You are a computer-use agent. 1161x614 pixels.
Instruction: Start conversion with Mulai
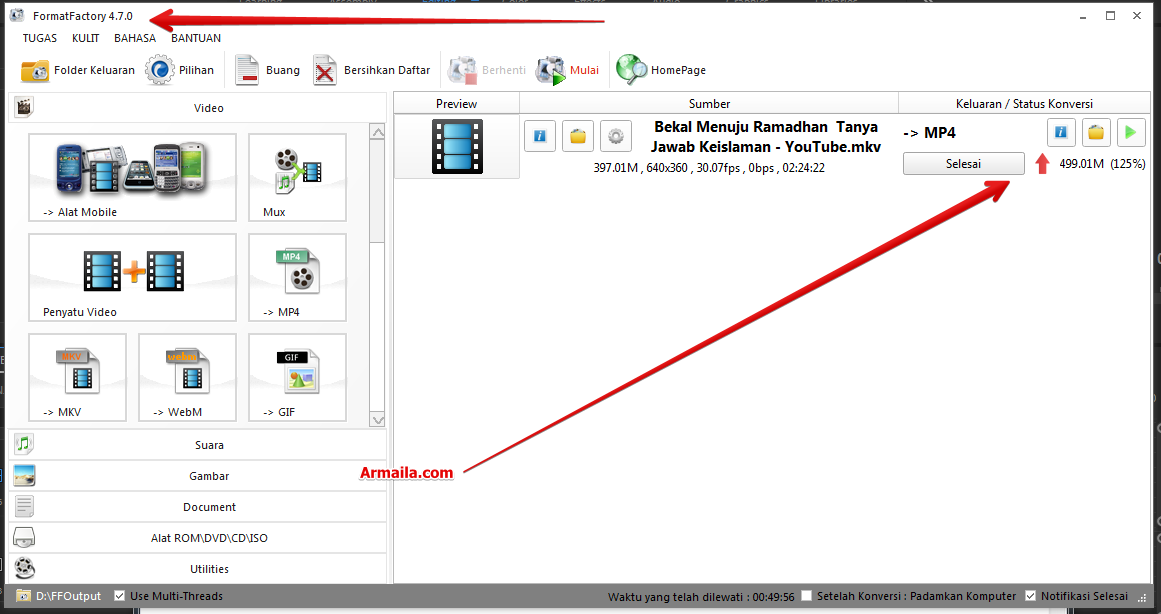[567, 70]
